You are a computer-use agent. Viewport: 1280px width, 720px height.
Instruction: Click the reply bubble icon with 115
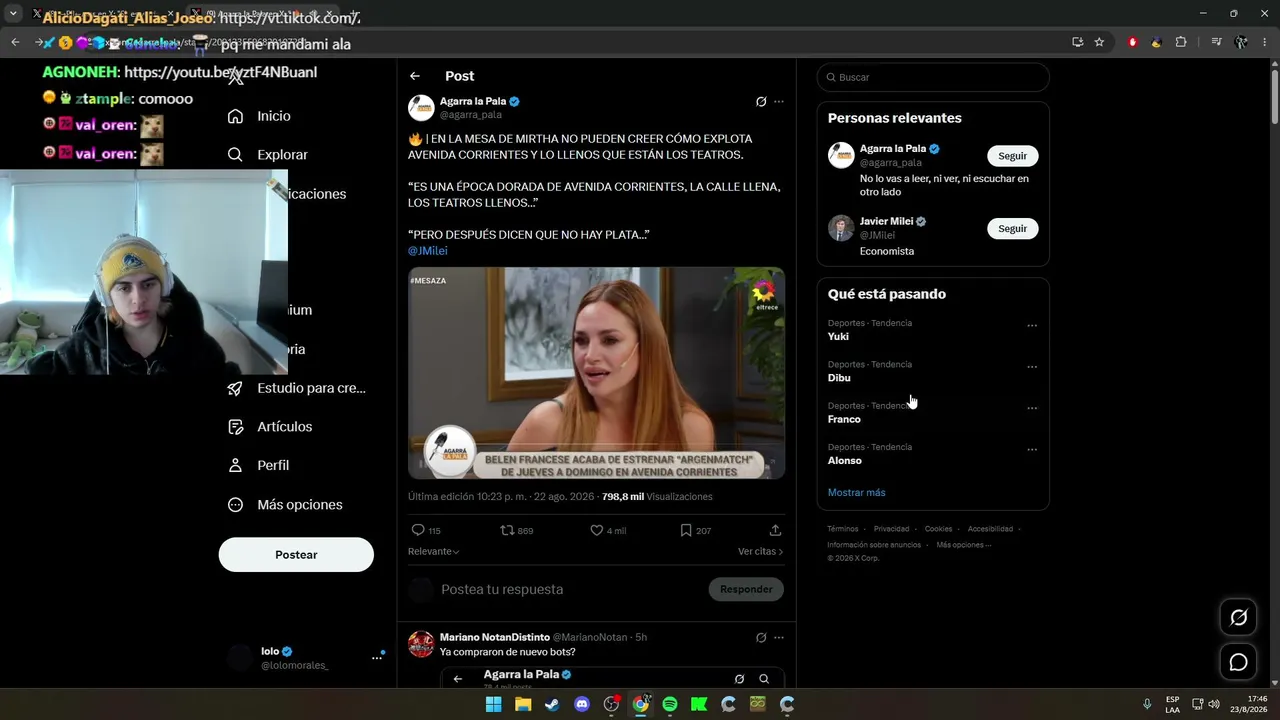(418, 530)
